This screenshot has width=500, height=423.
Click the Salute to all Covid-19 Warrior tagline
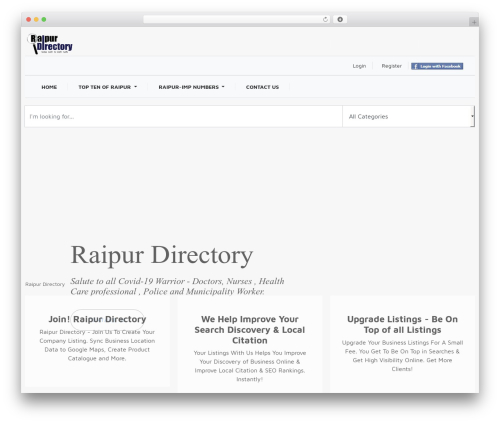tap(177, 286)
